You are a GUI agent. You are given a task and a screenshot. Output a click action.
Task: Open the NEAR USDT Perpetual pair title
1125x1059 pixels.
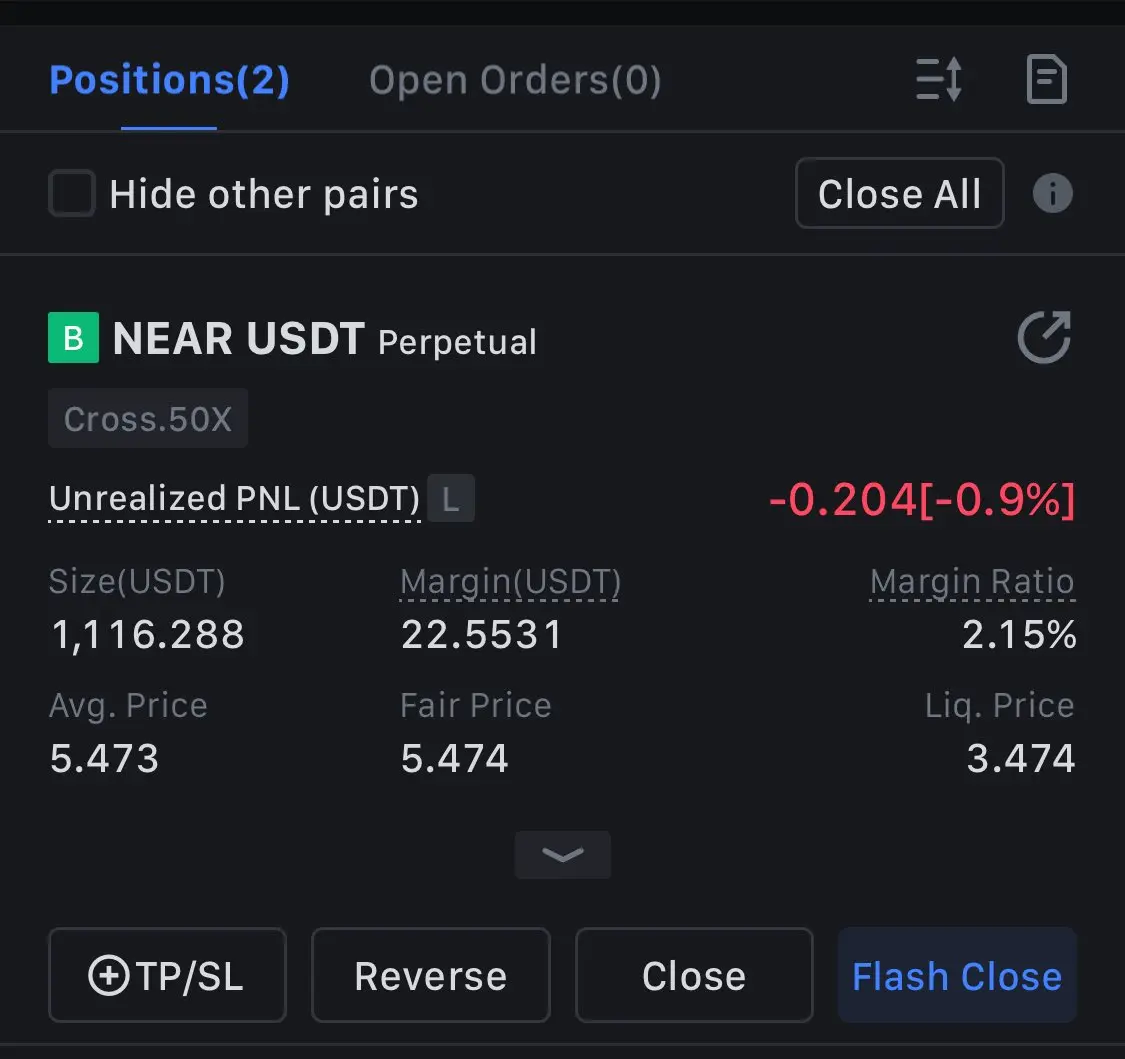[x=324, y=339]
